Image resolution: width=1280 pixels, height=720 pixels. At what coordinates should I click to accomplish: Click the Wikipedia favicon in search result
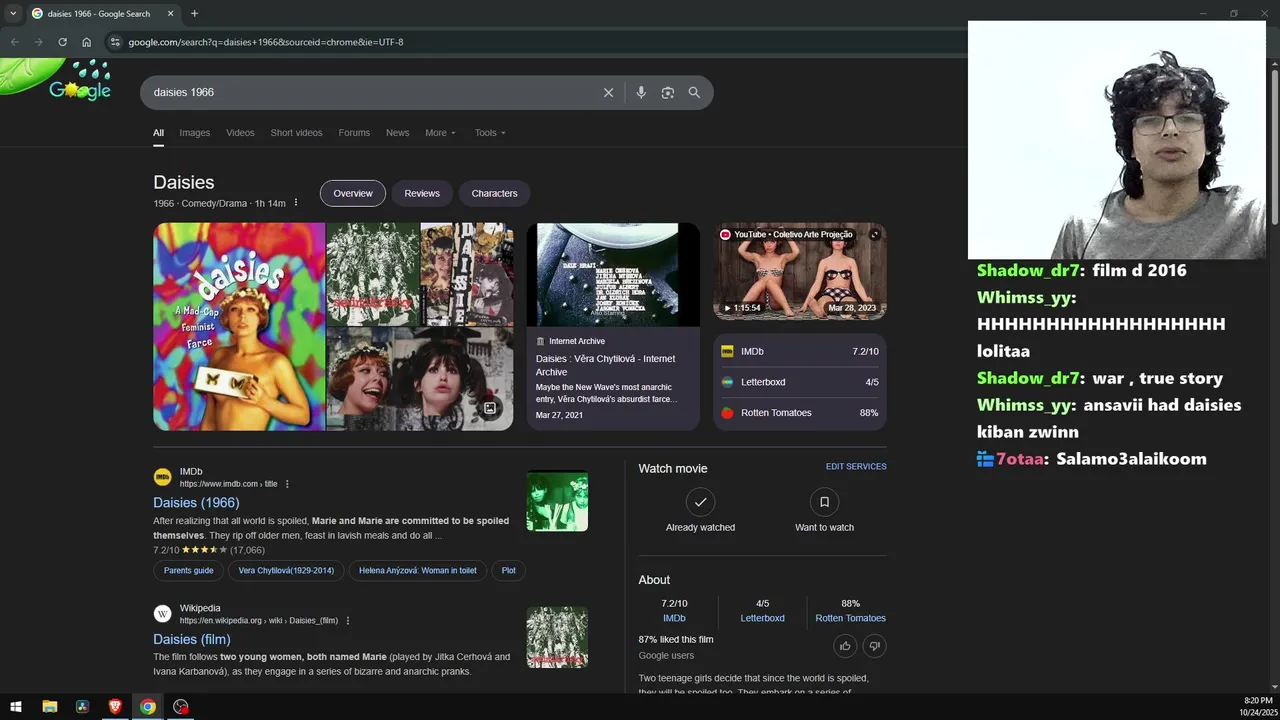(162, 614)
